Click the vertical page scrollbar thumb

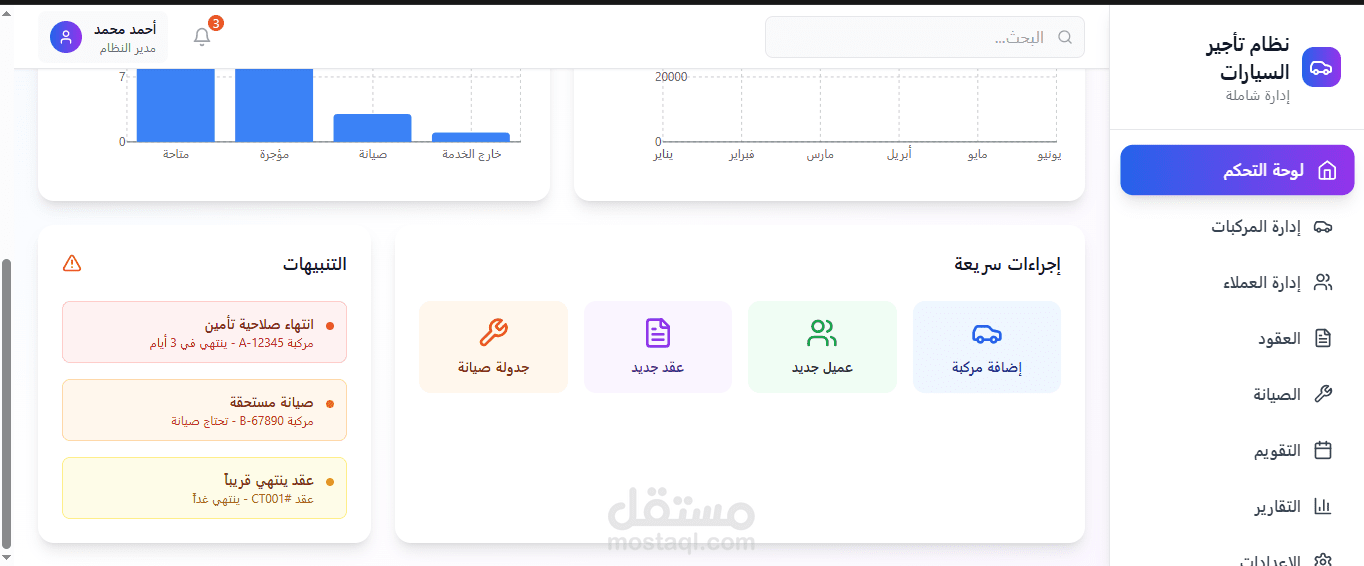(x=6, y=403)
